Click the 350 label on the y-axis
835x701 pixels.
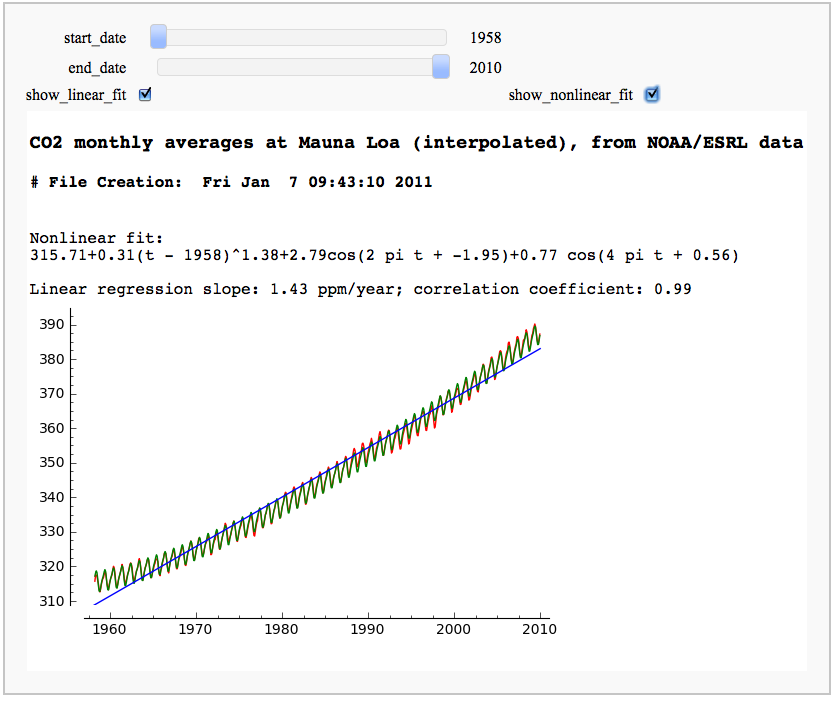(52, 463)
